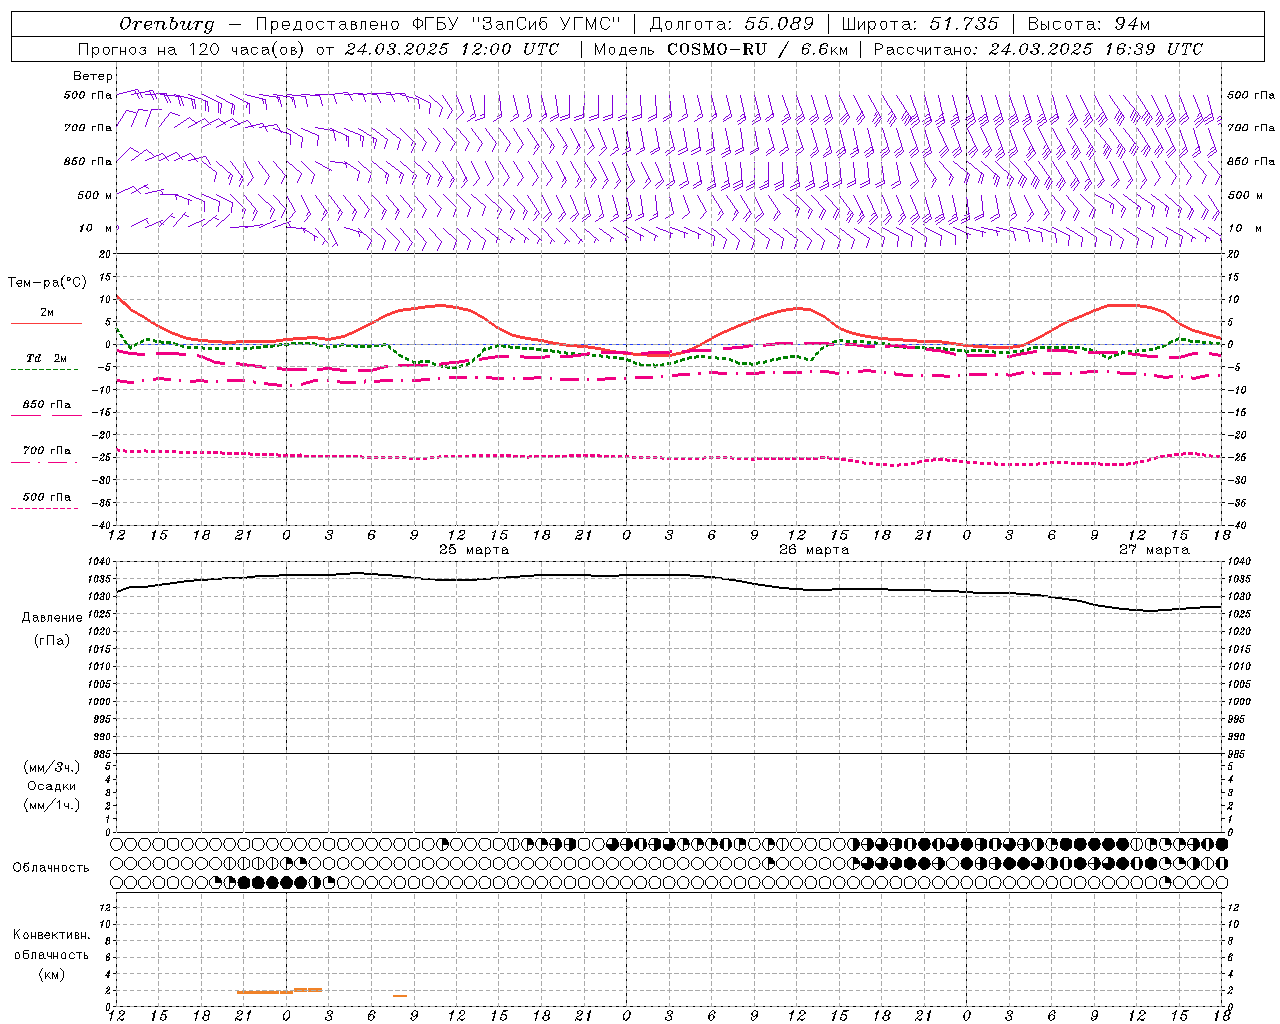This screenshot has width=1280, height=1024.
Task: Click the black pressure curve
Action: click(670, 575)
